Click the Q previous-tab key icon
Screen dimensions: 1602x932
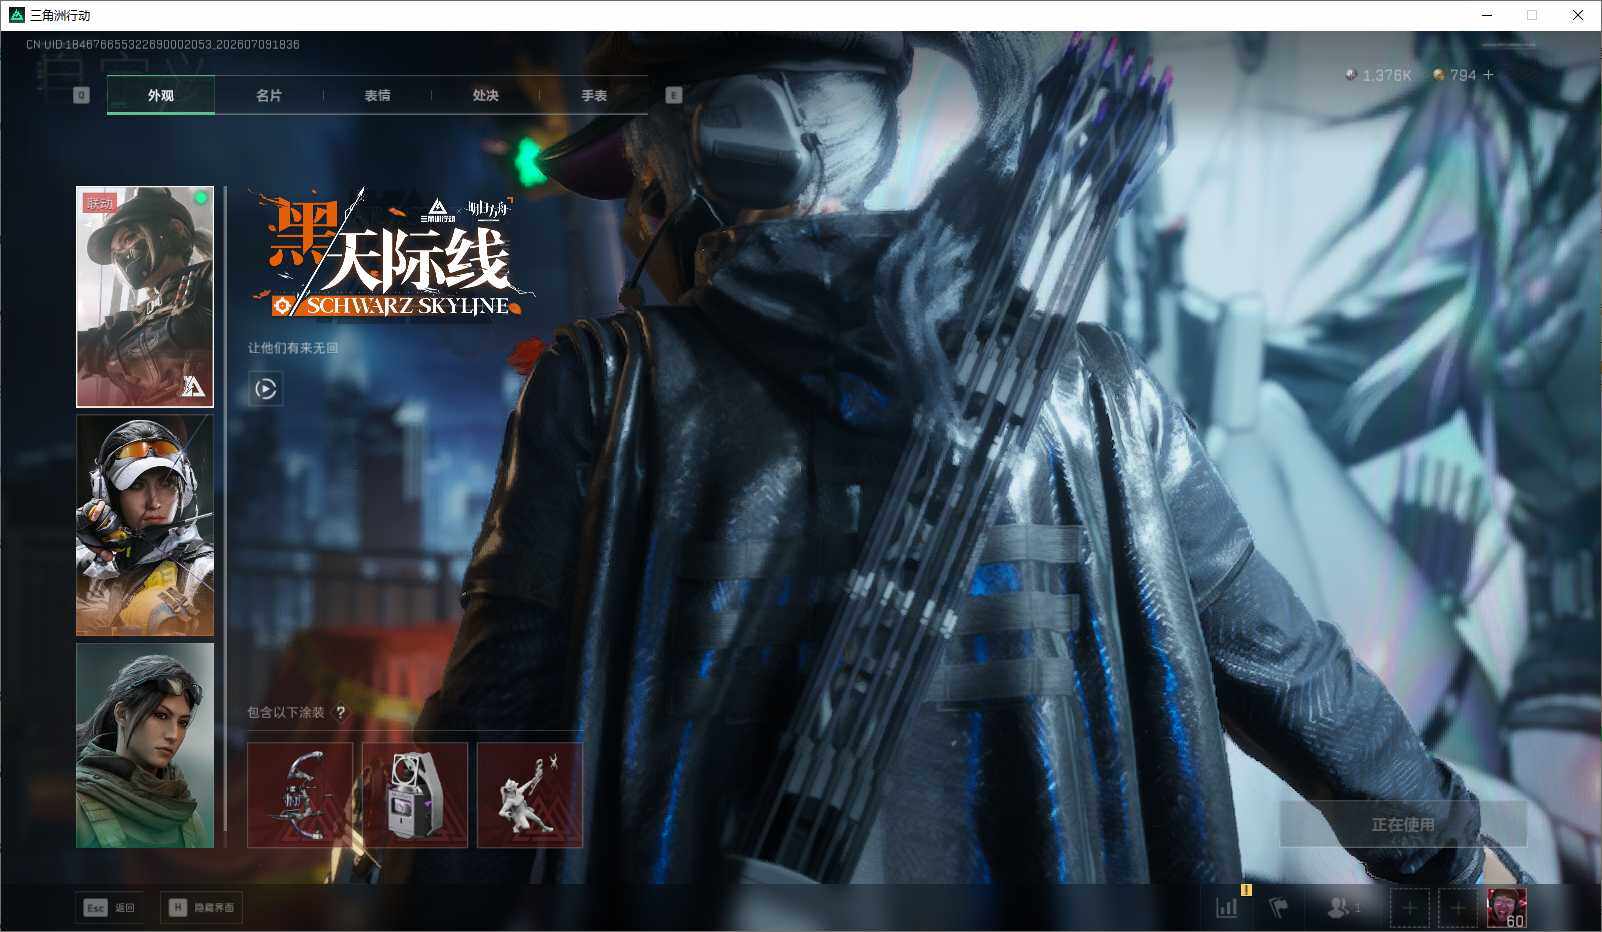pos(81,95)
